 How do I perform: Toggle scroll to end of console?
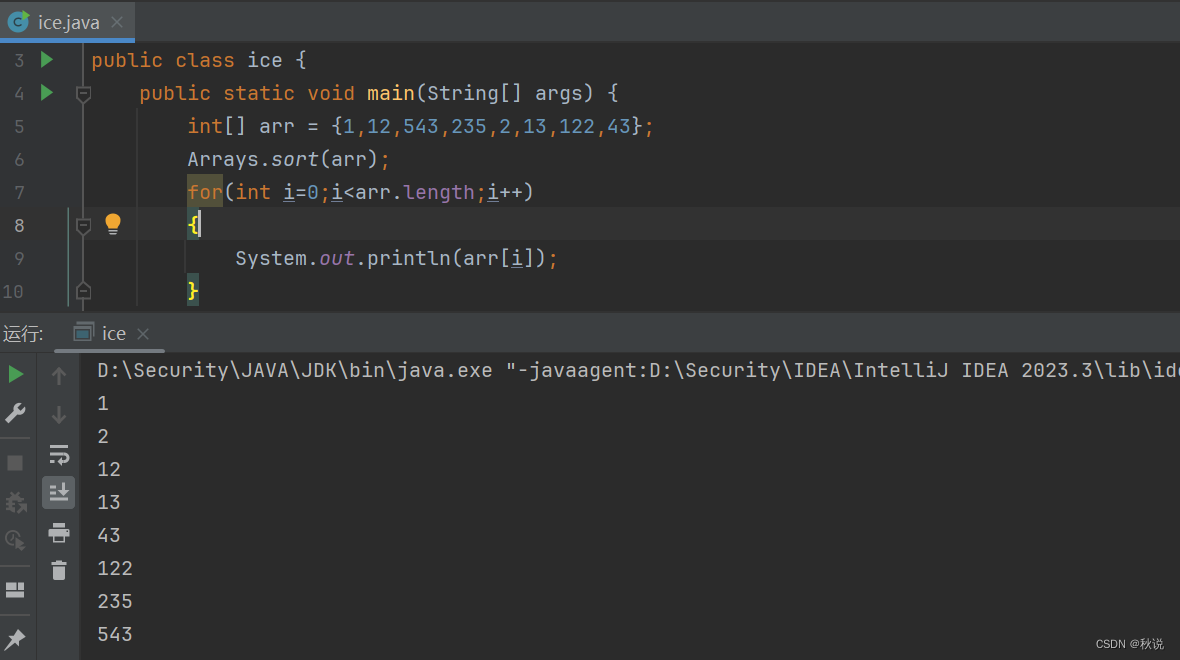[x=59, y=493]
